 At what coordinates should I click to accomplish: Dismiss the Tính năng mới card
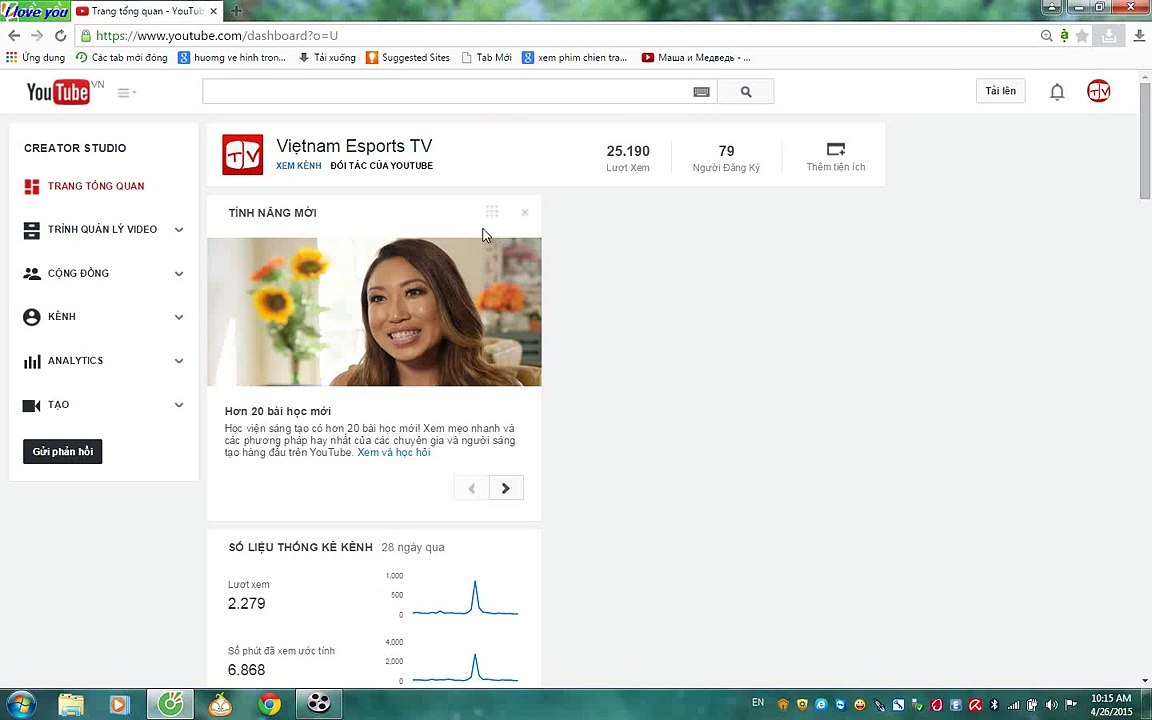525,212
